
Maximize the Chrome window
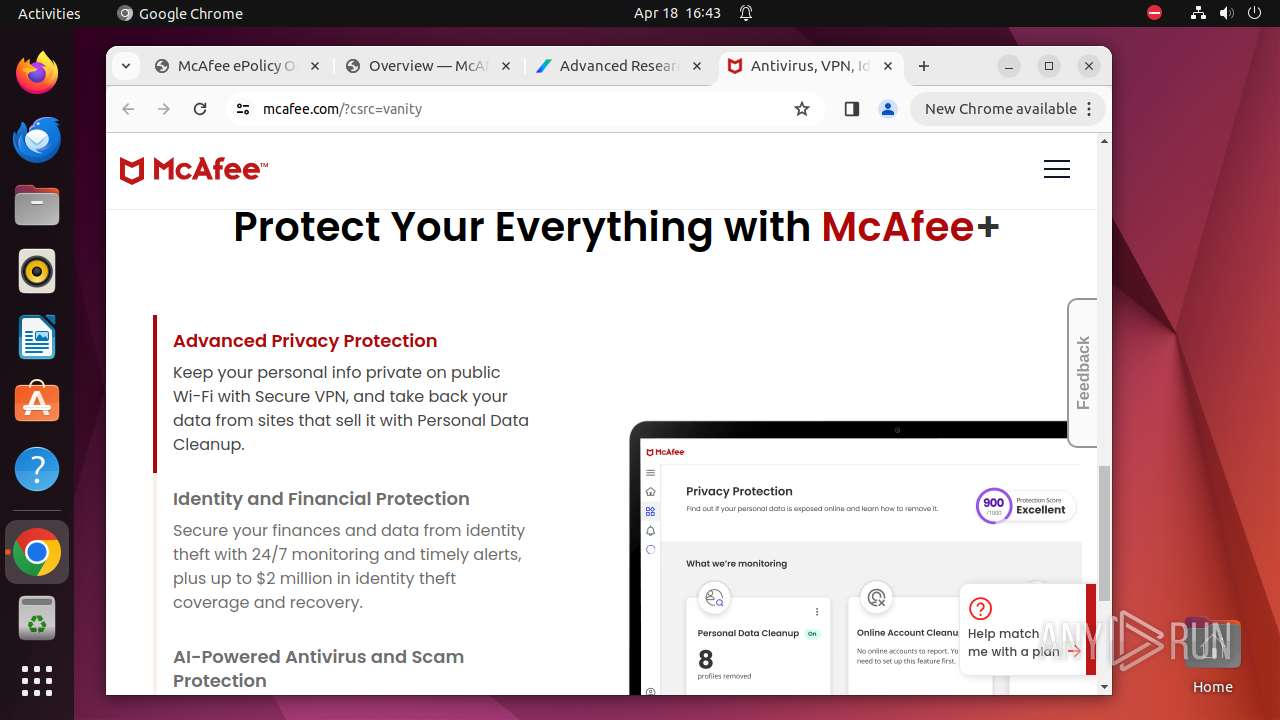click(x=1049, y=66)
